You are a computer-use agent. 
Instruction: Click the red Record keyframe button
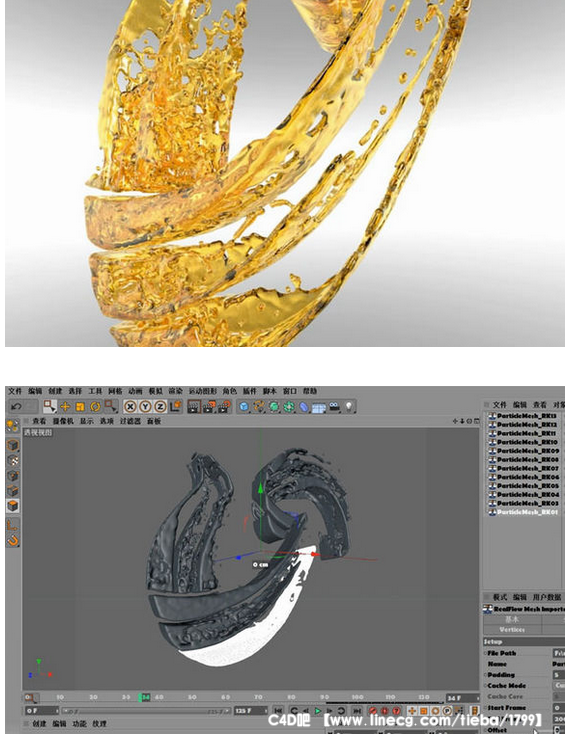pyautogui.click(x=373, y=711)
